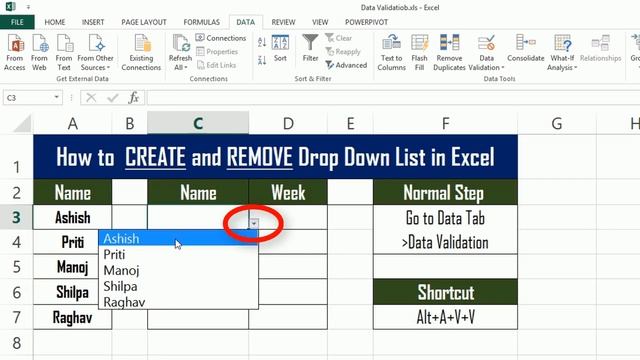Image resolution: width=640 pixels, height=360 pixels.
Task: Run Flash Fill
Action: coord(420,53)
